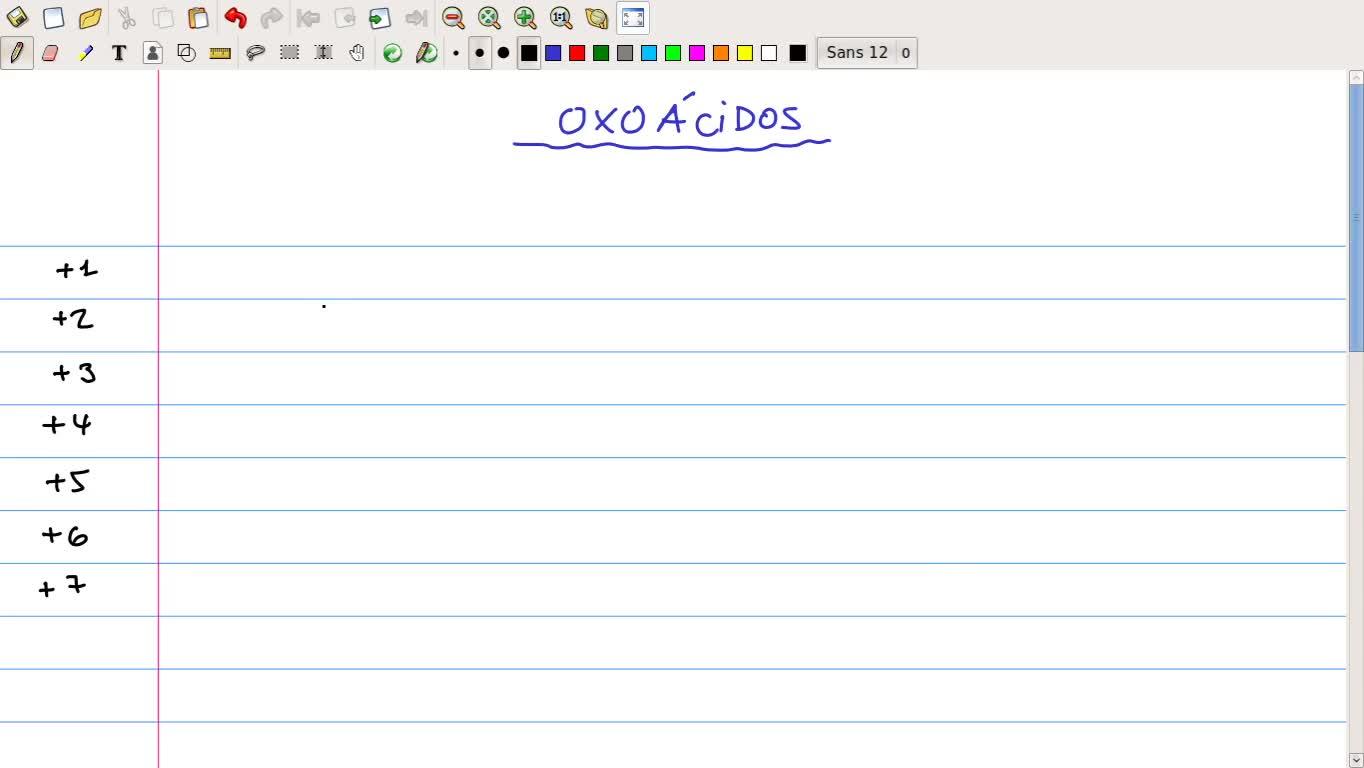
Task: Pick the red color swatch
Action: pos(577,53)
